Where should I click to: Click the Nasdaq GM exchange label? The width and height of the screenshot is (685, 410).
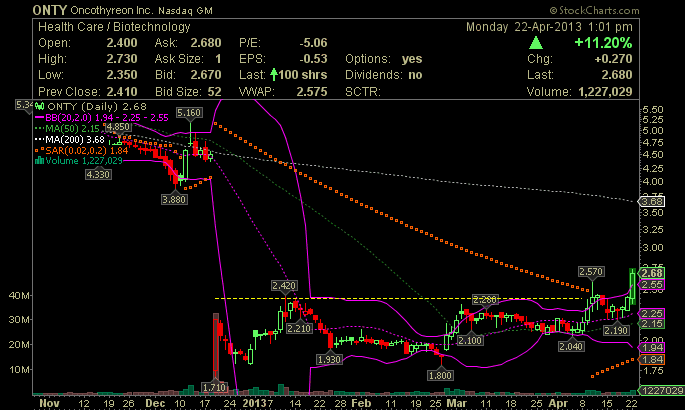pyautogui.click(x=185, y=11)
